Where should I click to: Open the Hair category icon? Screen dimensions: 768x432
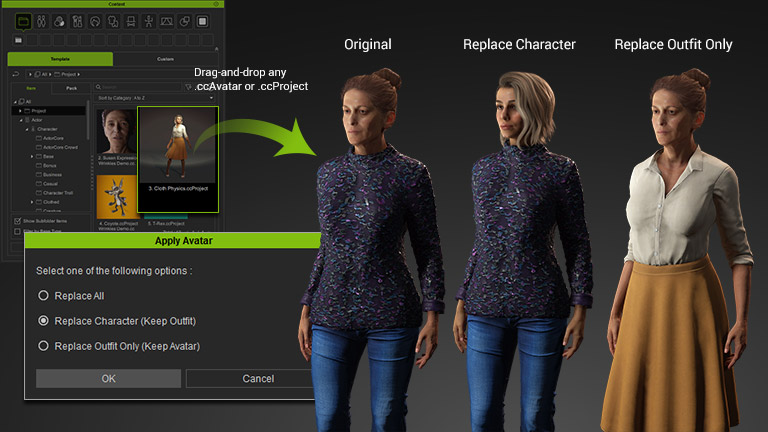[96, 21]
